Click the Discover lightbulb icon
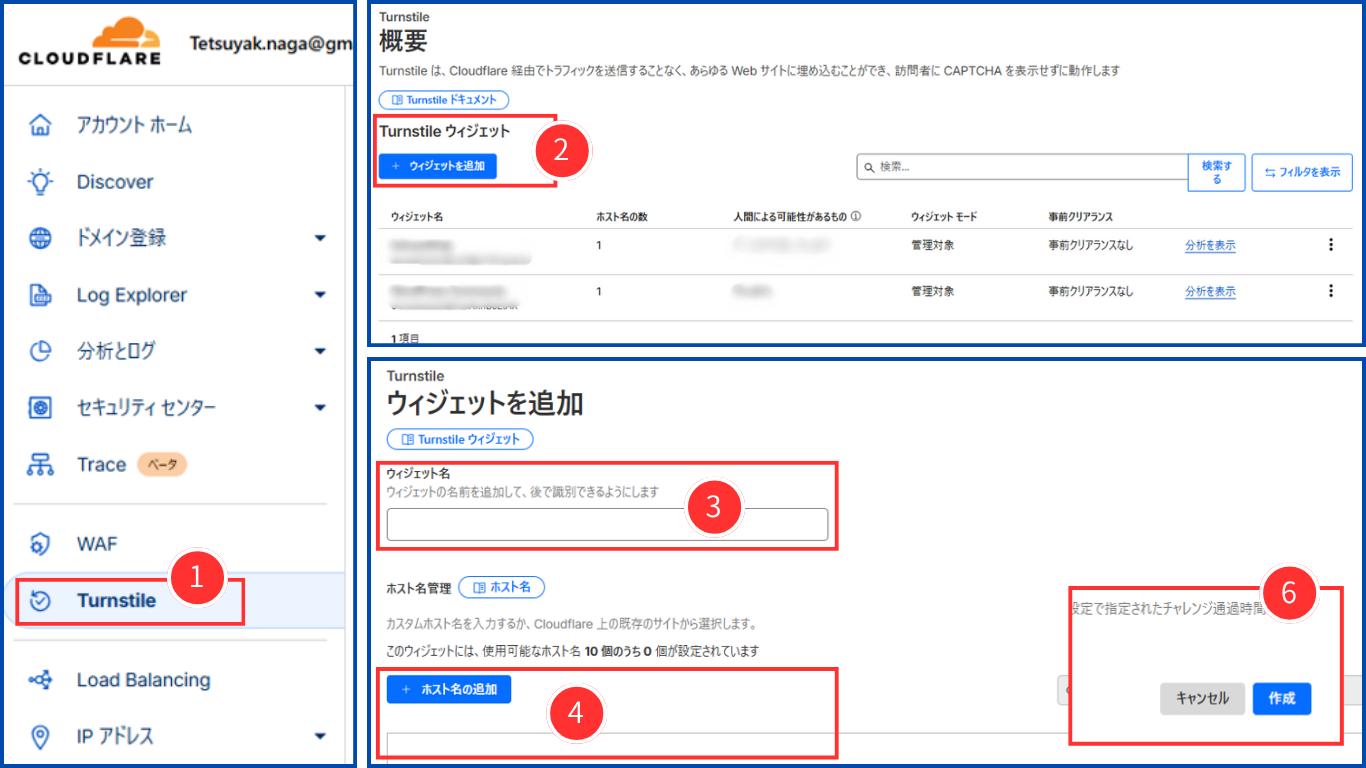This screenshot has width=1366, height=768. [x=40, y=181]
